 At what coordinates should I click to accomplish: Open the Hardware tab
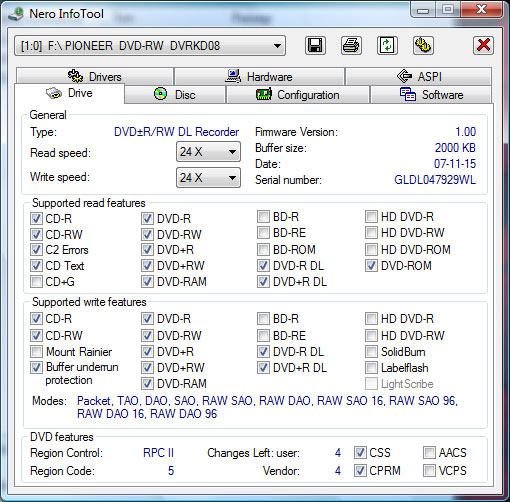[259, 76]
